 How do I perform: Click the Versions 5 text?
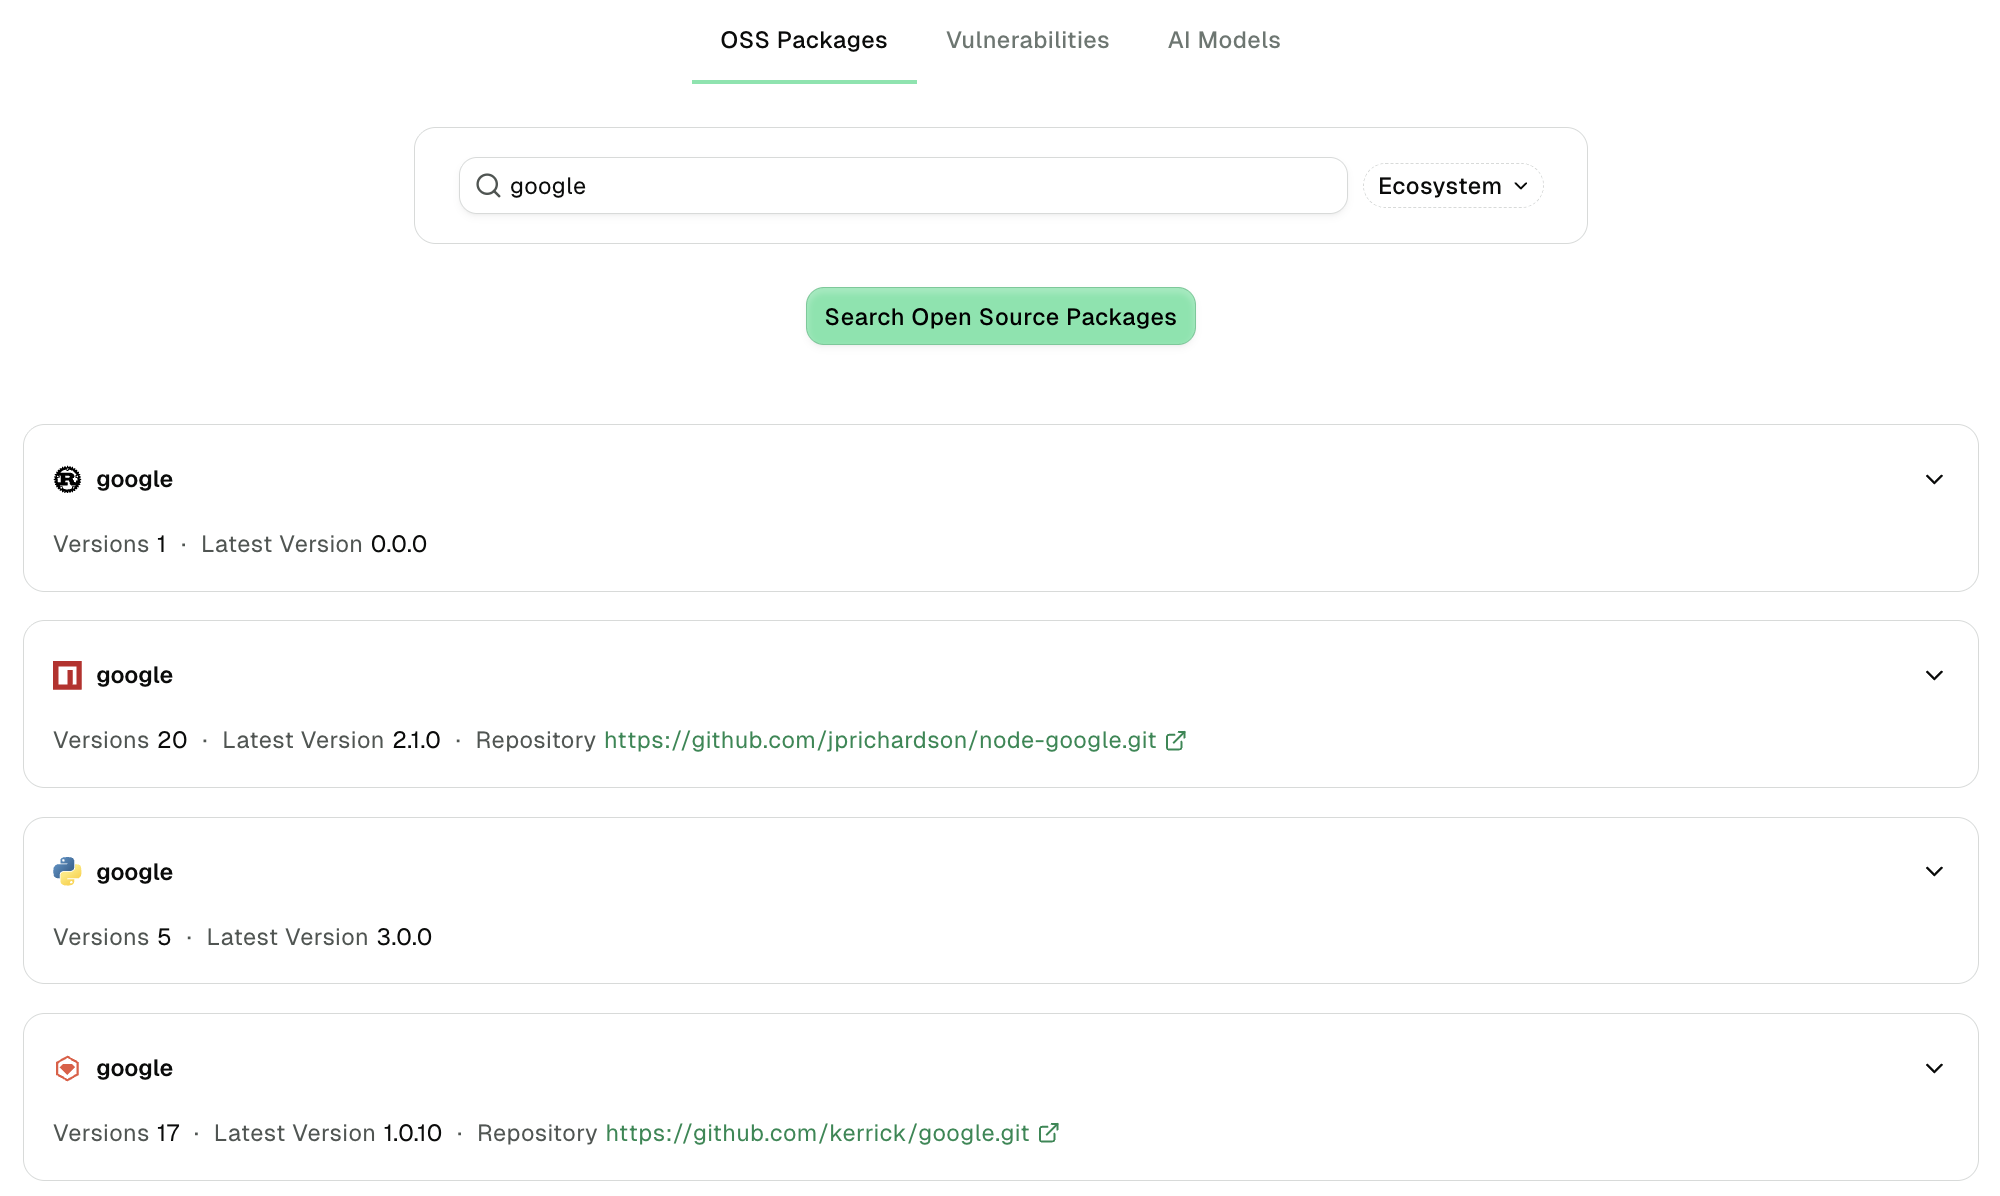click(x=112, y=937)
